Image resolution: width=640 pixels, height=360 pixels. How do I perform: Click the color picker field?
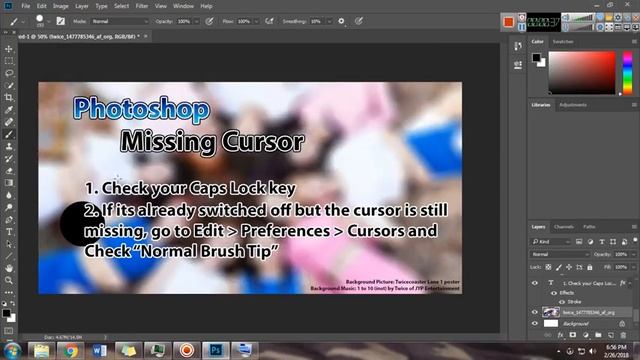click(582, 73)
